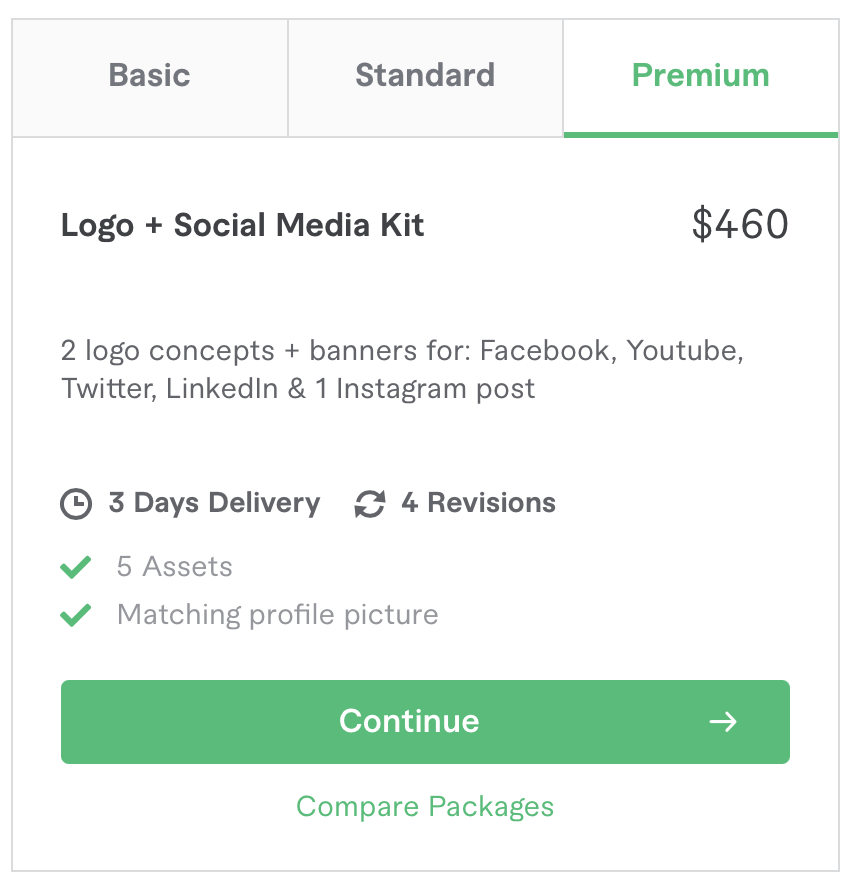844x878 pixels.
Task: Open the Standard package tab
Action: point(425,76)
